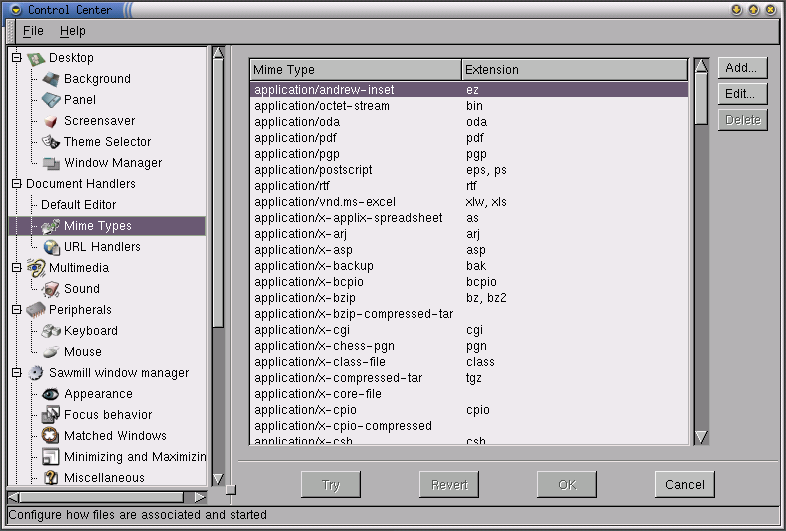Viewport: 786px width, 531px height.
Task: Click the Mime Type column header
Action: pyautogui.click(x=355, y=70)
